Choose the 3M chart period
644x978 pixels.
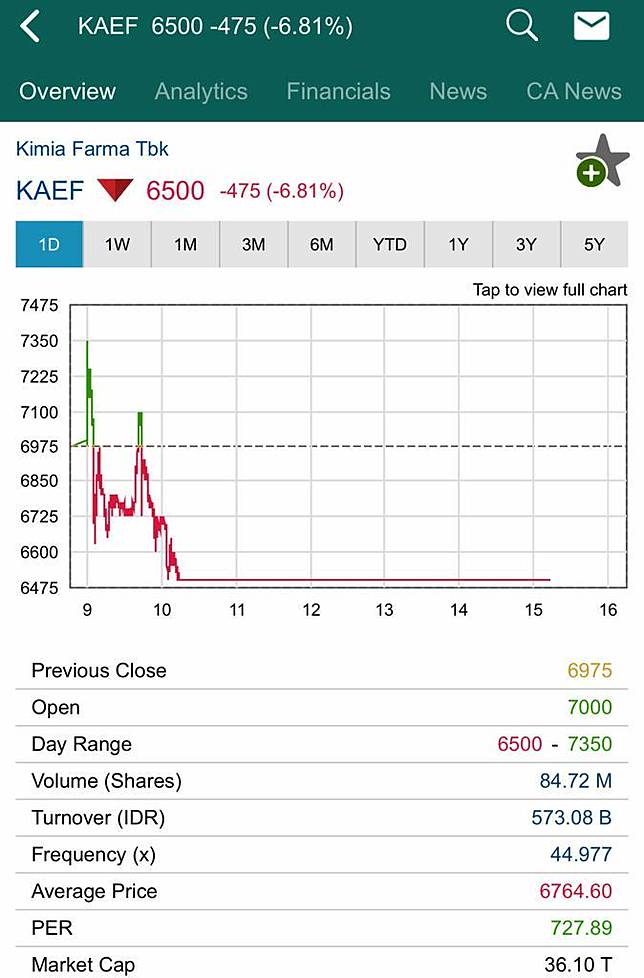254,245
